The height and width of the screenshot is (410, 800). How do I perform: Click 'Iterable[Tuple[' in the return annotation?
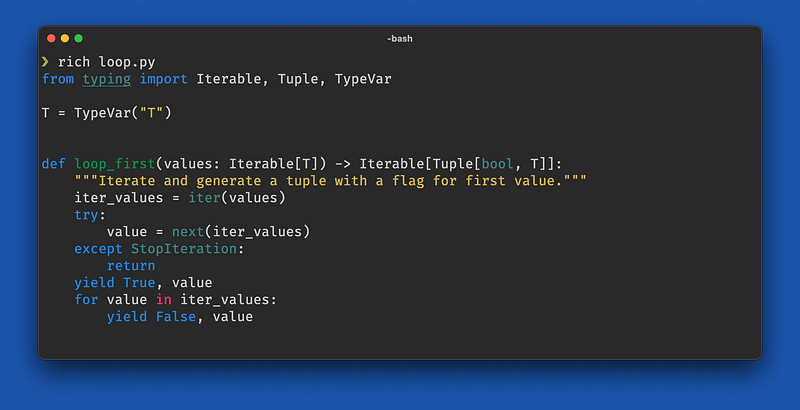[x=420, y=164]
